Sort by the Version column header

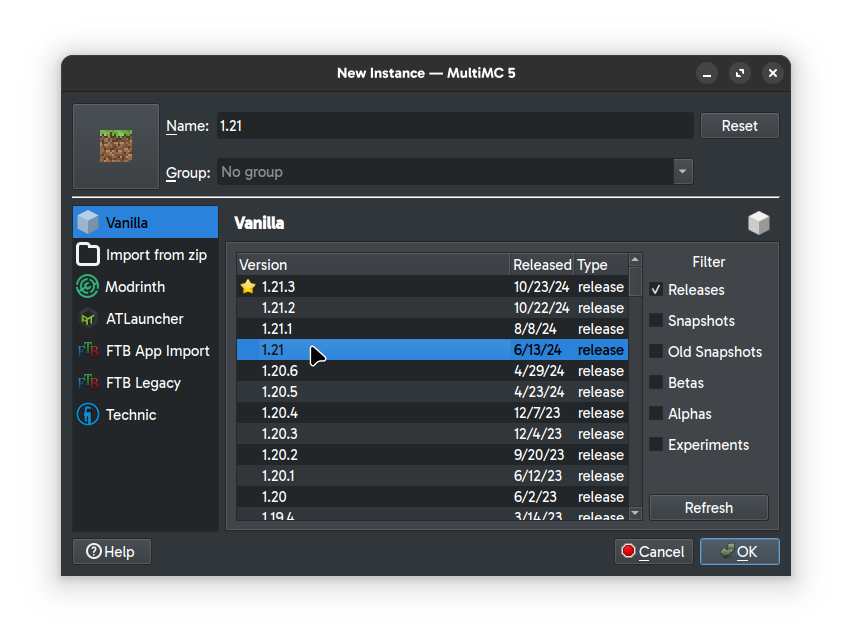point(372,265)
